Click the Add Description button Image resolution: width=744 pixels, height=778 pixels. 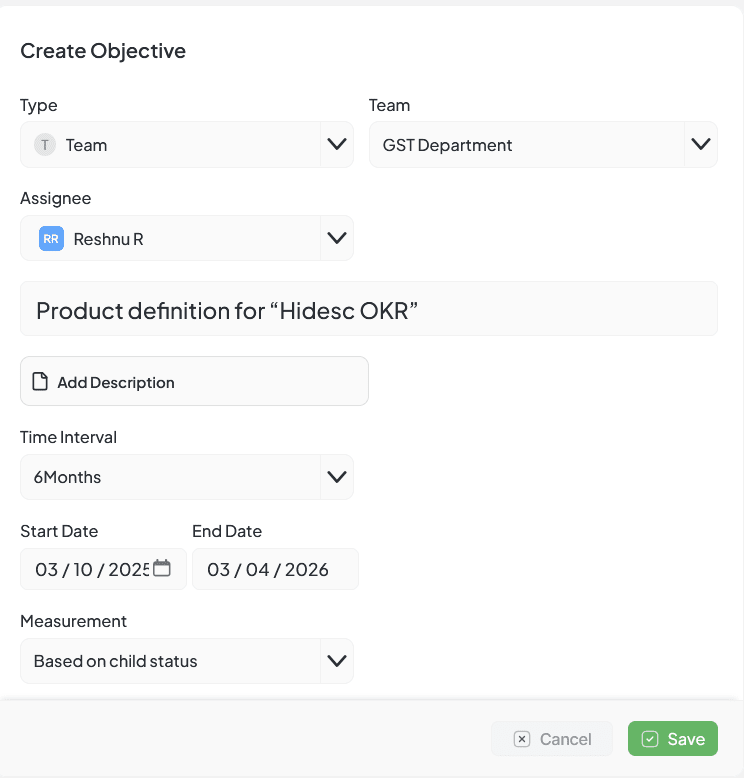pos(194,382)
